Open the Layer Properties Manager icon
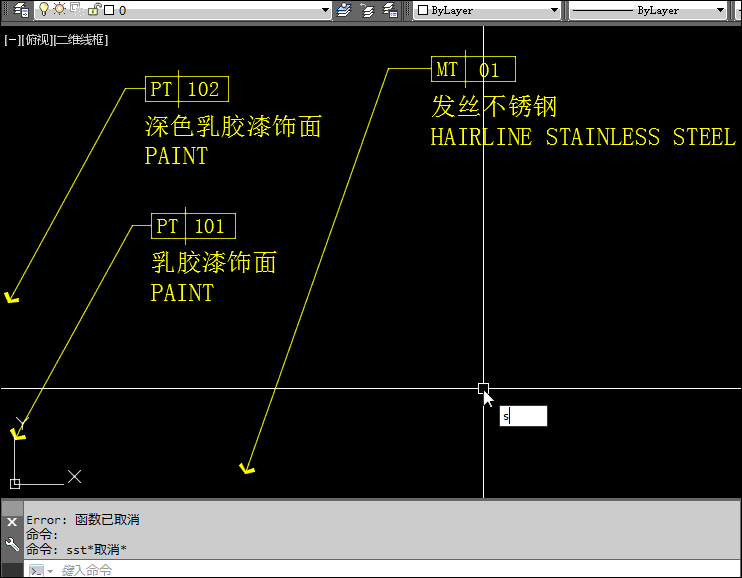Image resolution: width=742 pixels, height=578 pixels. tap(20, 10)
